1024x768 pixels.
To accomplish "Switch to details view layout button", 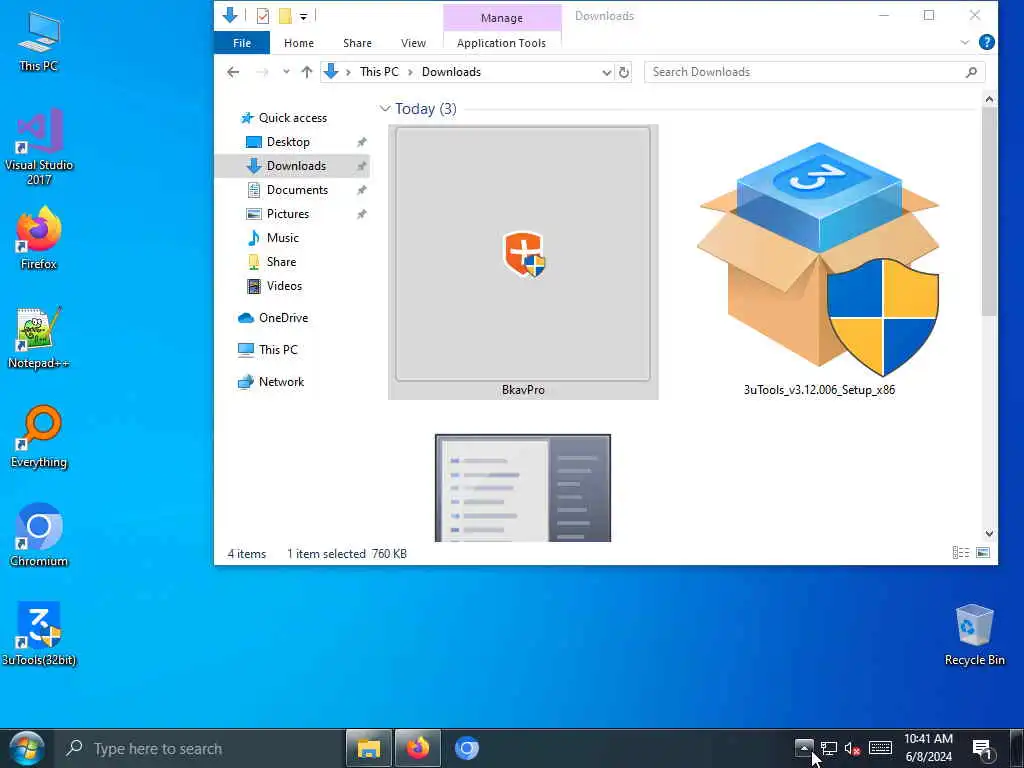I will click(961, 553).
